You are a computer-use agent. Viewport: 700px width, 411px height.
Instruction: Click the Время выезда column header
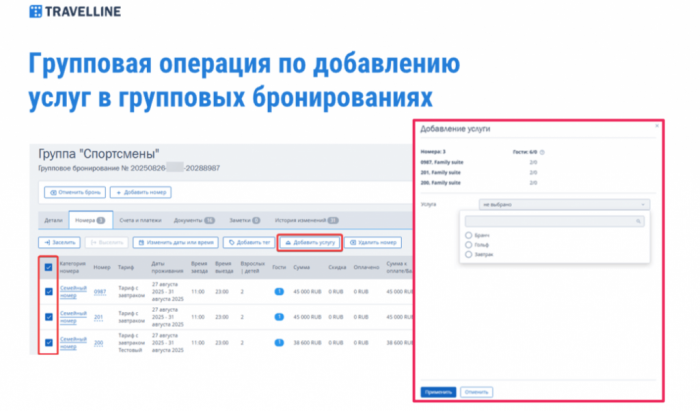pyautogui.click(x=224, y=267)
